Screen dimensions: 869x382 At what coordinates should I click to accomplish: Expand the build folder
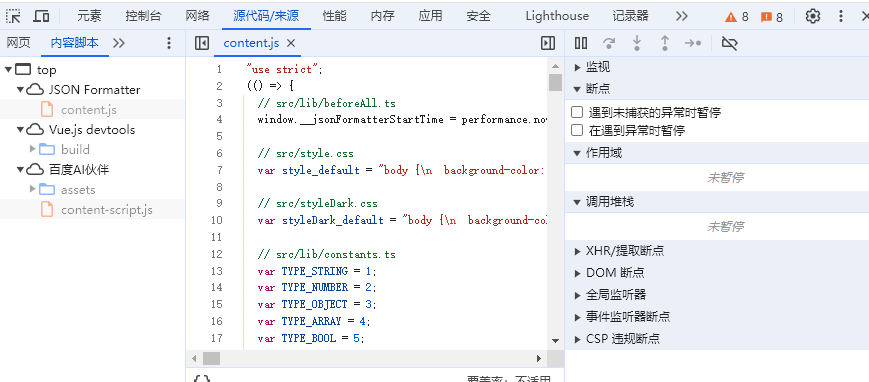click(33, 149)
